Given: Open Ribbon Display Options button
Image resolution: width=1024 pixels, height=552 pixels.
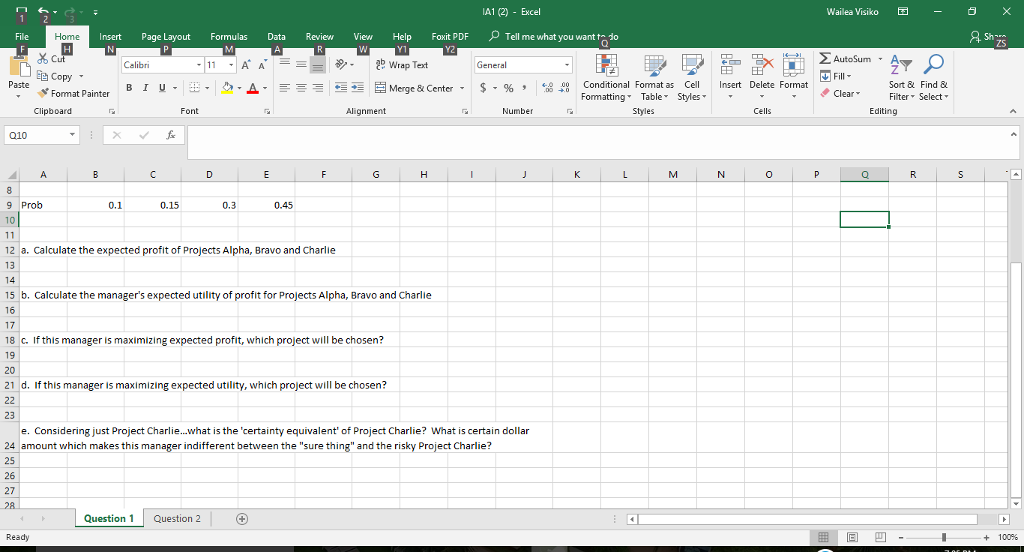Looking at the screenshot, I should [903, 12].
